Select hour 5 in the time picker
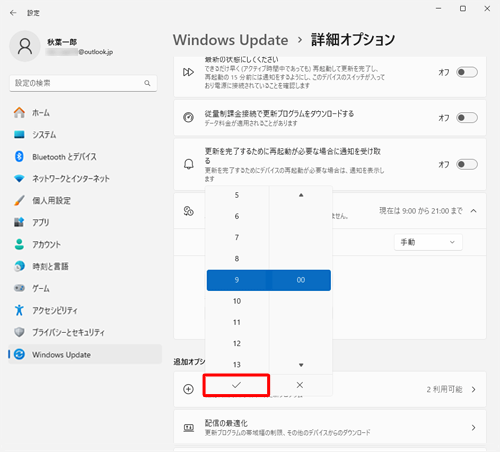The height and width of the screenshot is (452, 500). (237, 195)
